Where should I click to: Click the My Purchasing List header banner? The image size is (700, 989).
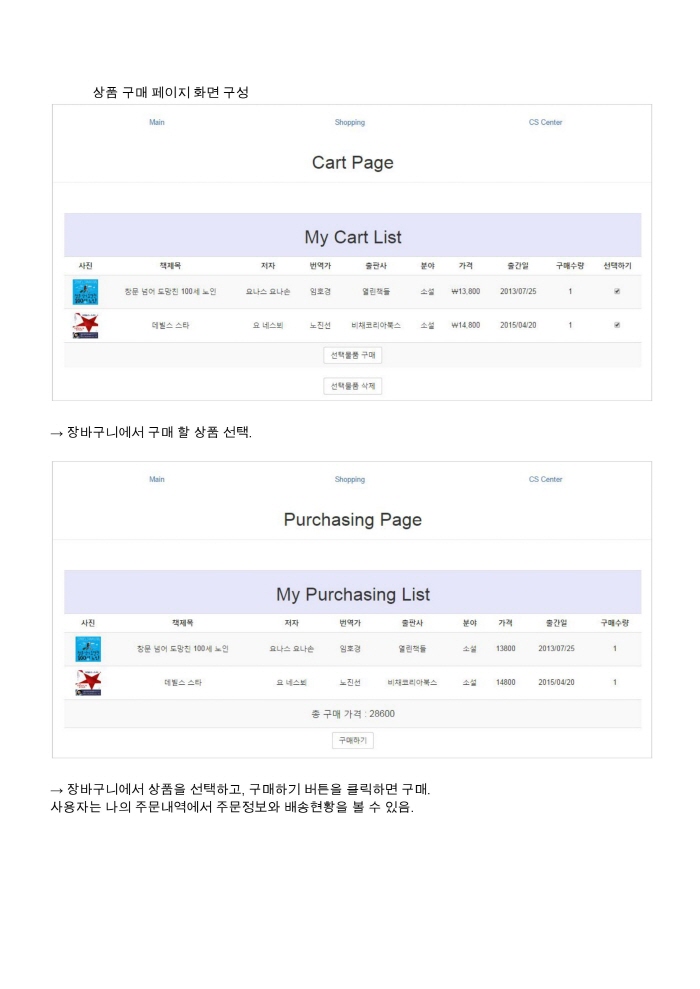353,592
